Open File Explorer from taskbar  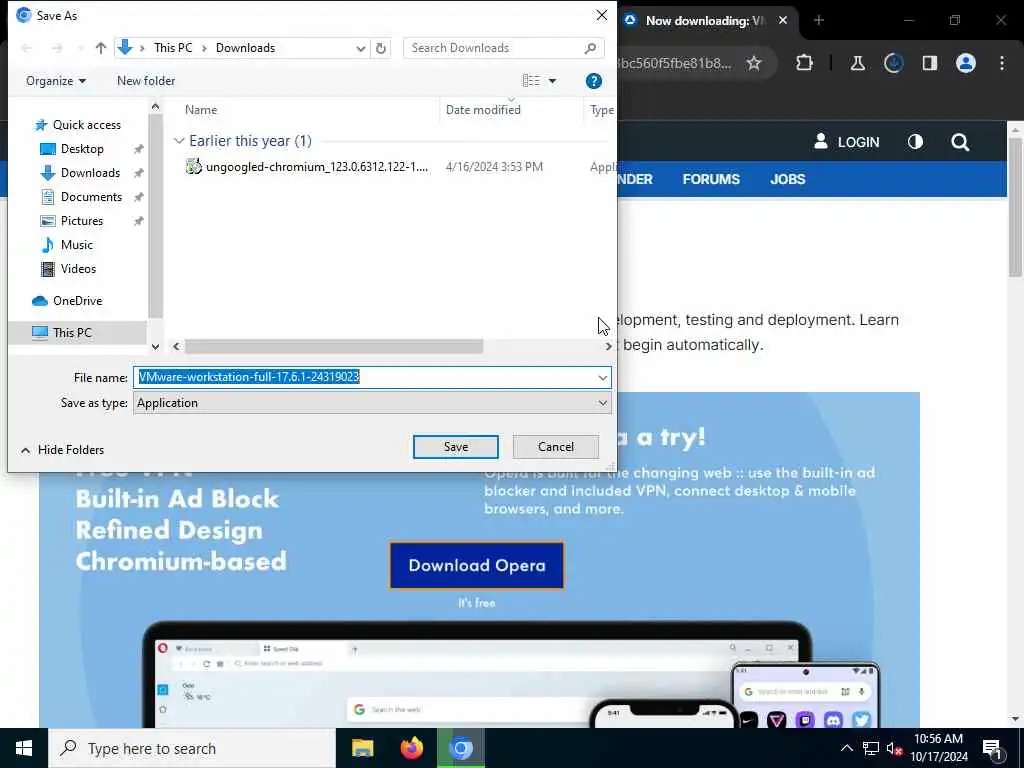[x=362, y=748]
